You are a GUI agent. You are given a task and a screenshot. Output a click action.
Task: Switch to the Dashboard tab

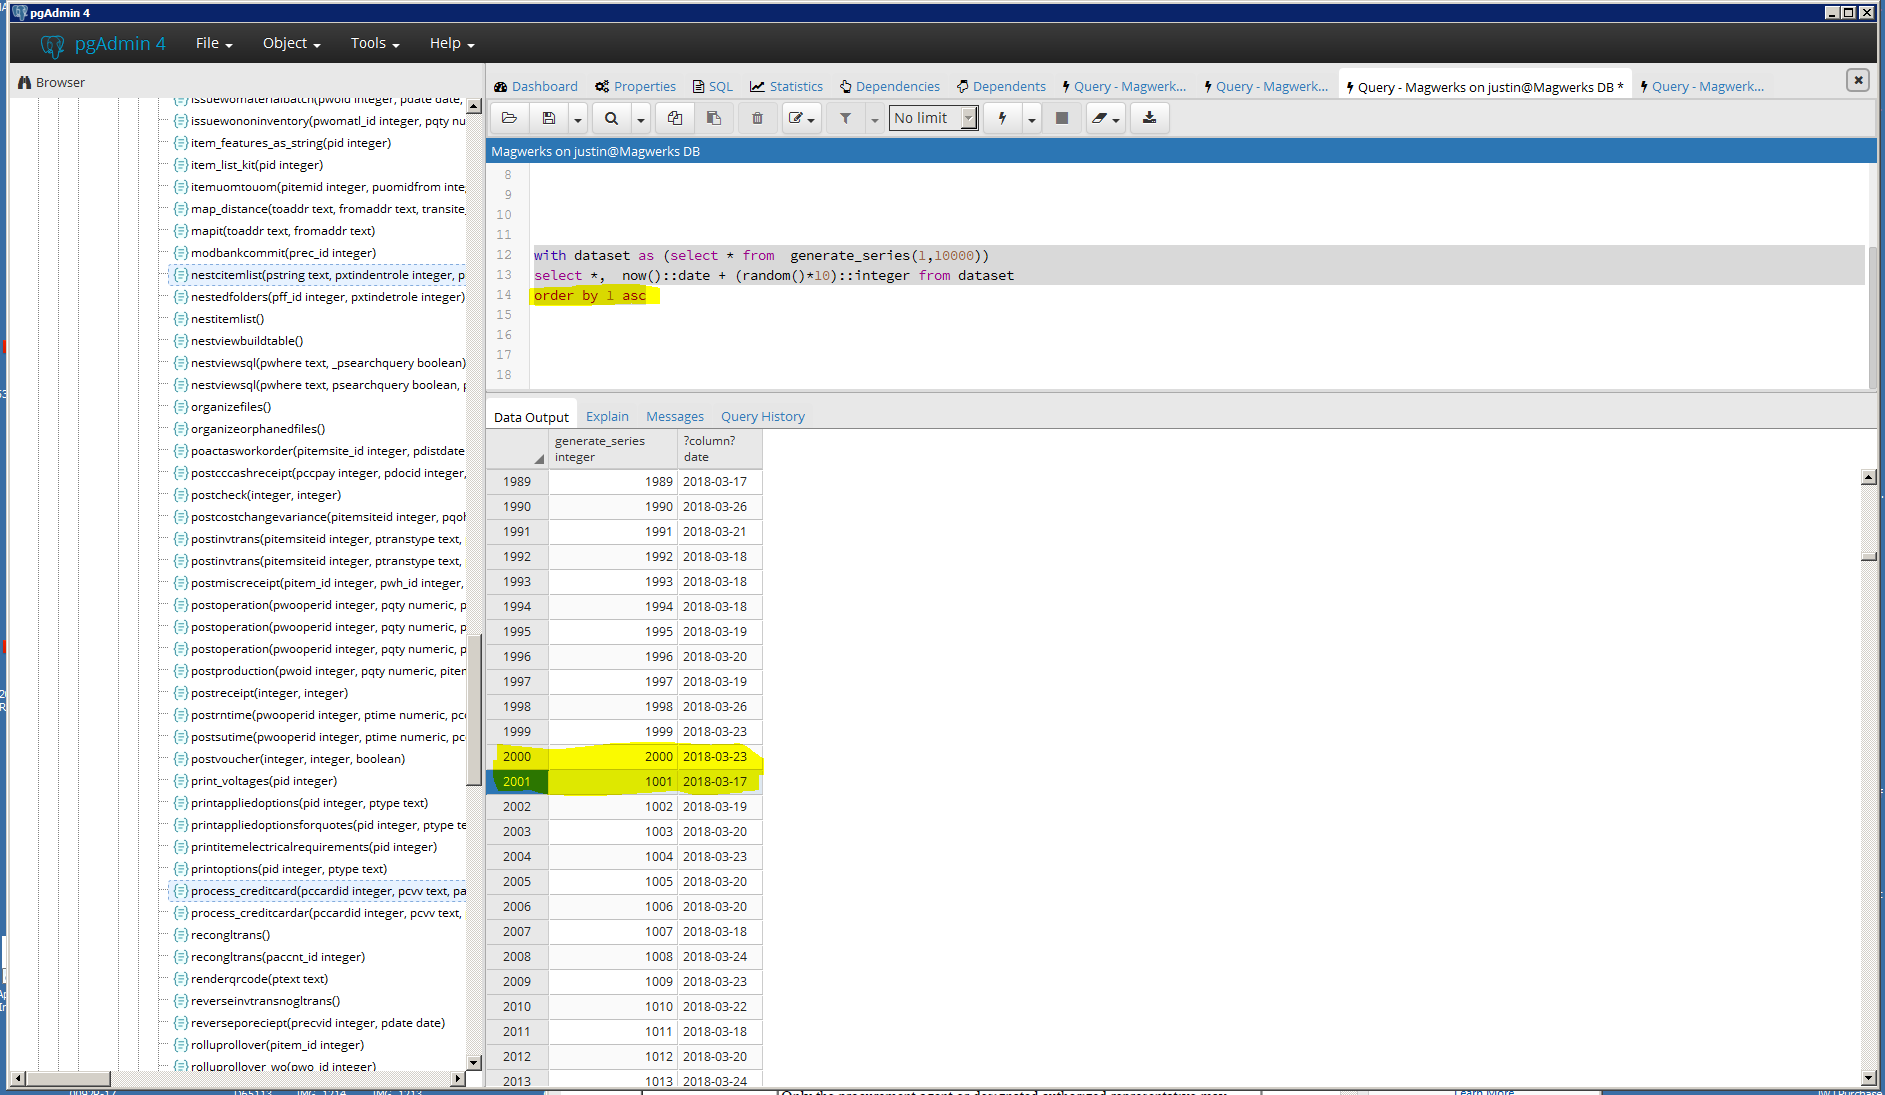(536, 86)
